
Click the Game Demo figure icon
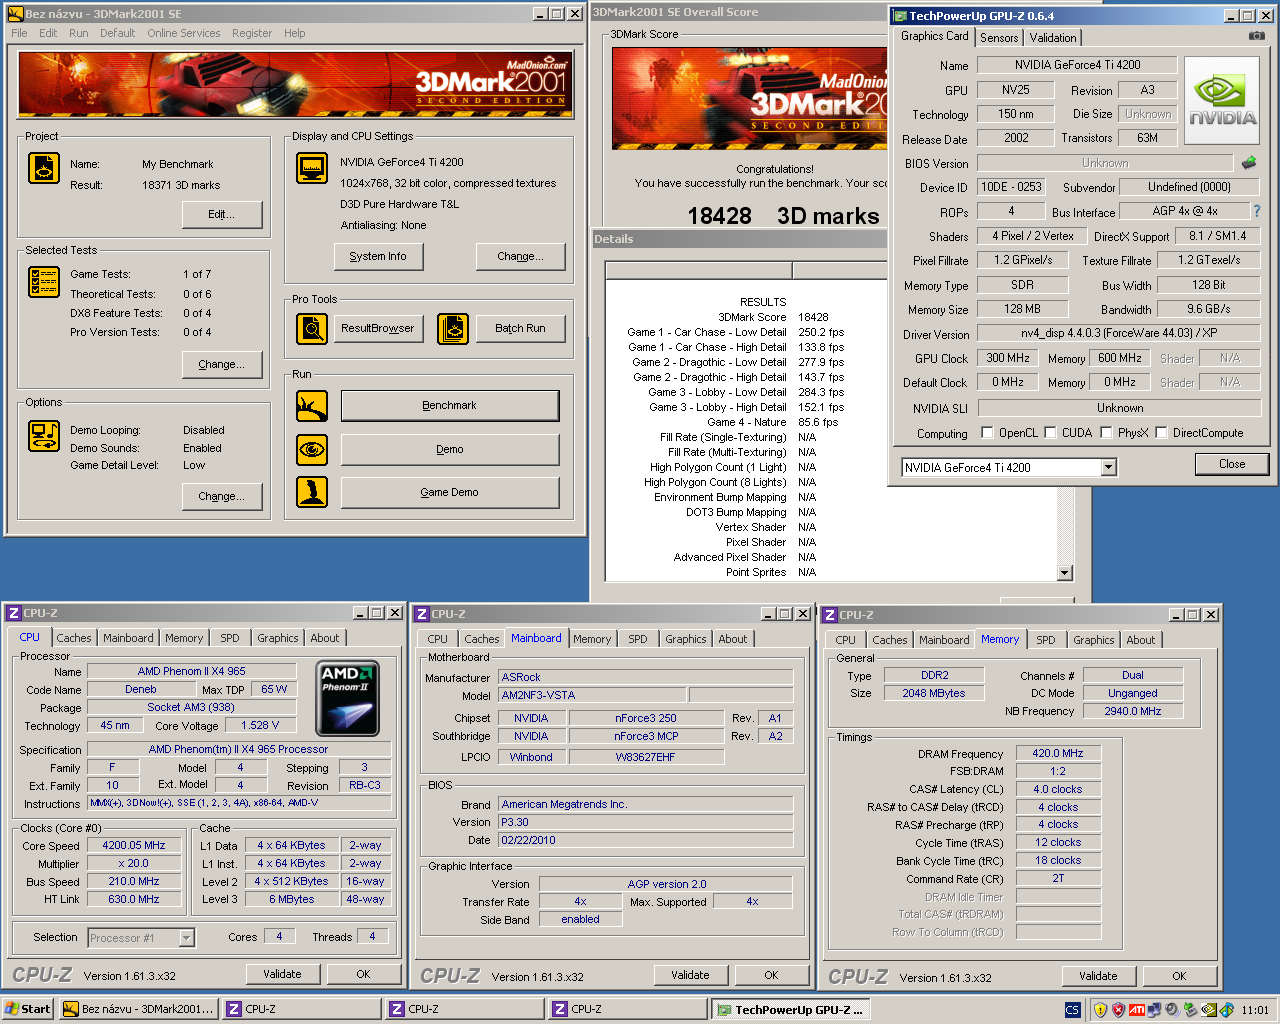312,492
